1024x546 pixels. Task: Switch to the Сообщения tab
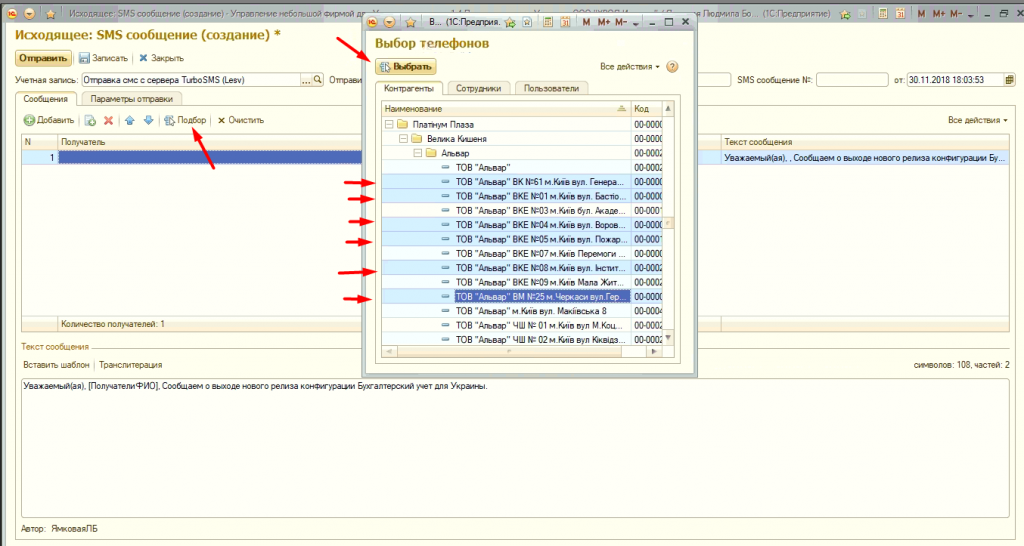pos(46,99)
